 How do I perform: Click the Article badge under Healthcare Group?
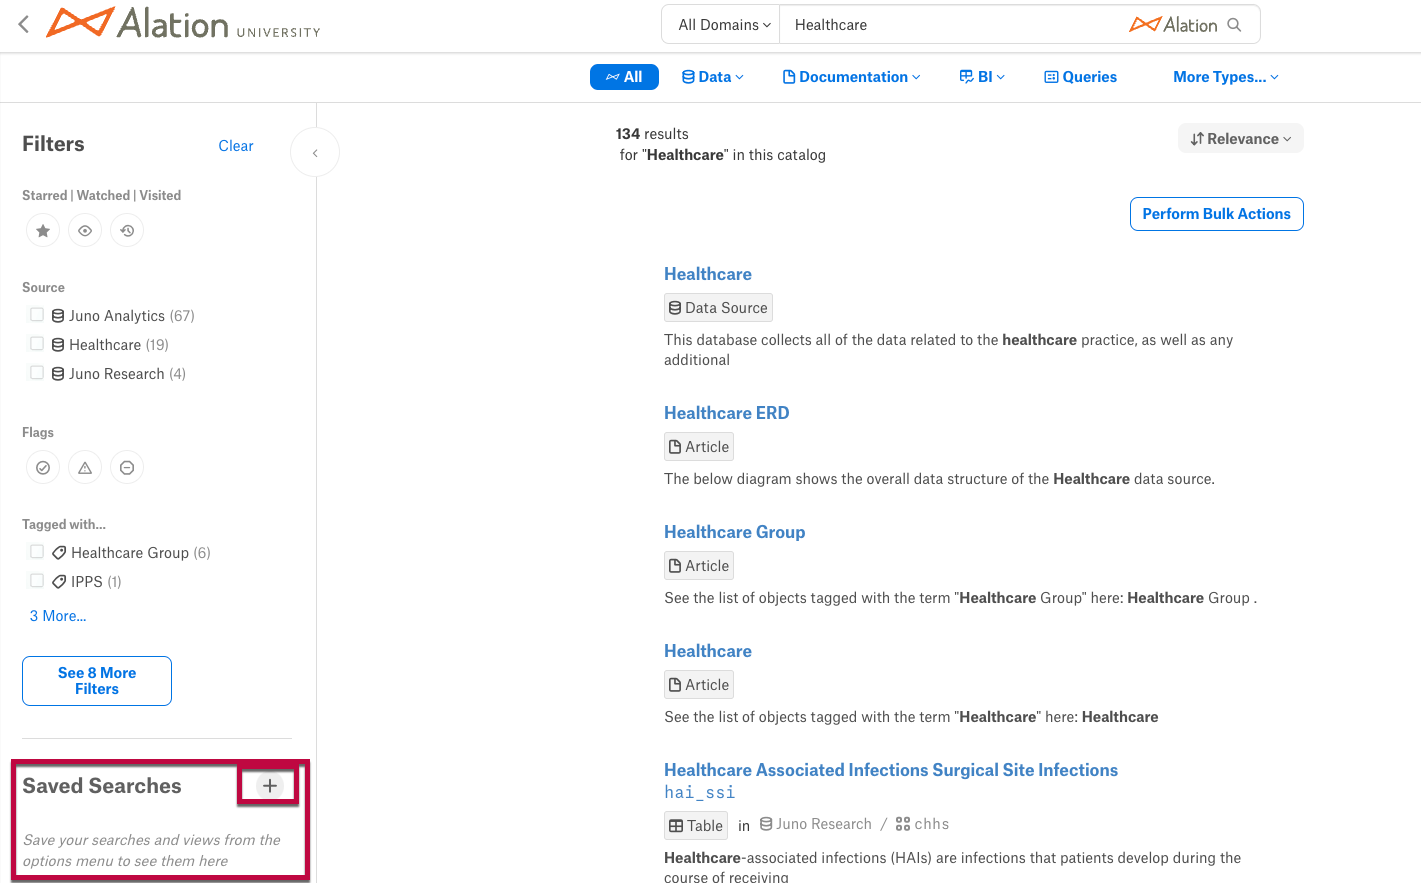tap(699, 566)
